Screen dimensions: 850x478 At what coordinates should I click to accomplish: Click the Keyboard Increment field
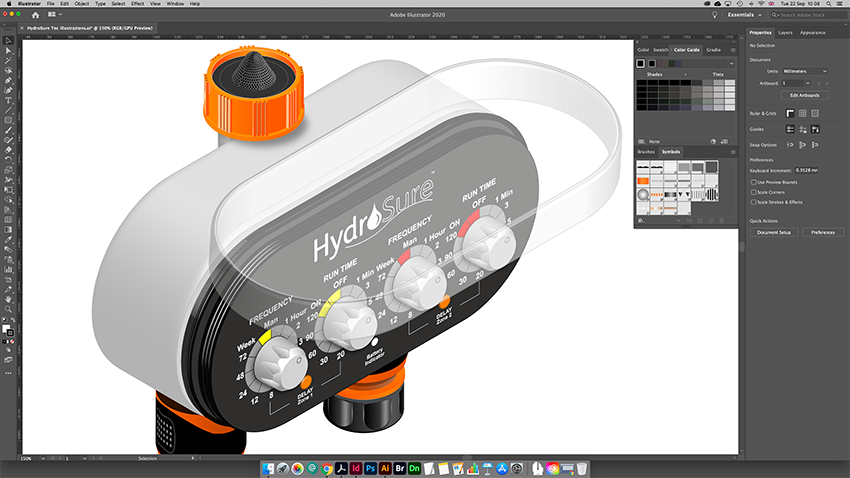807,170
